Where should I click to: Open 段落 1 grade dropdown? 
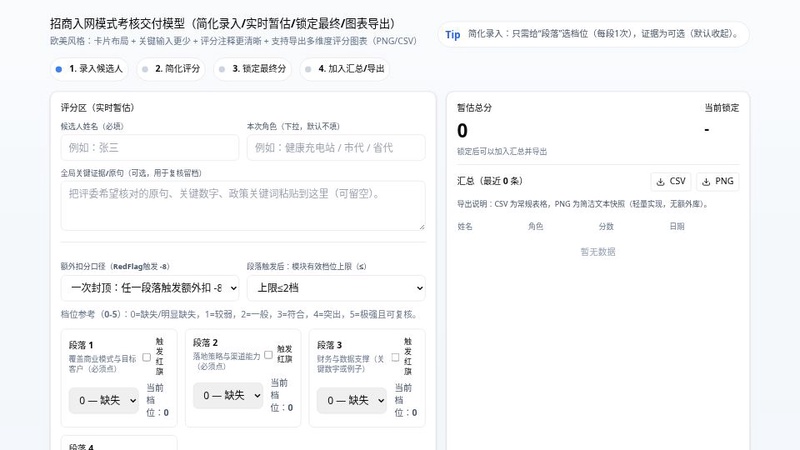pos(104,401)
